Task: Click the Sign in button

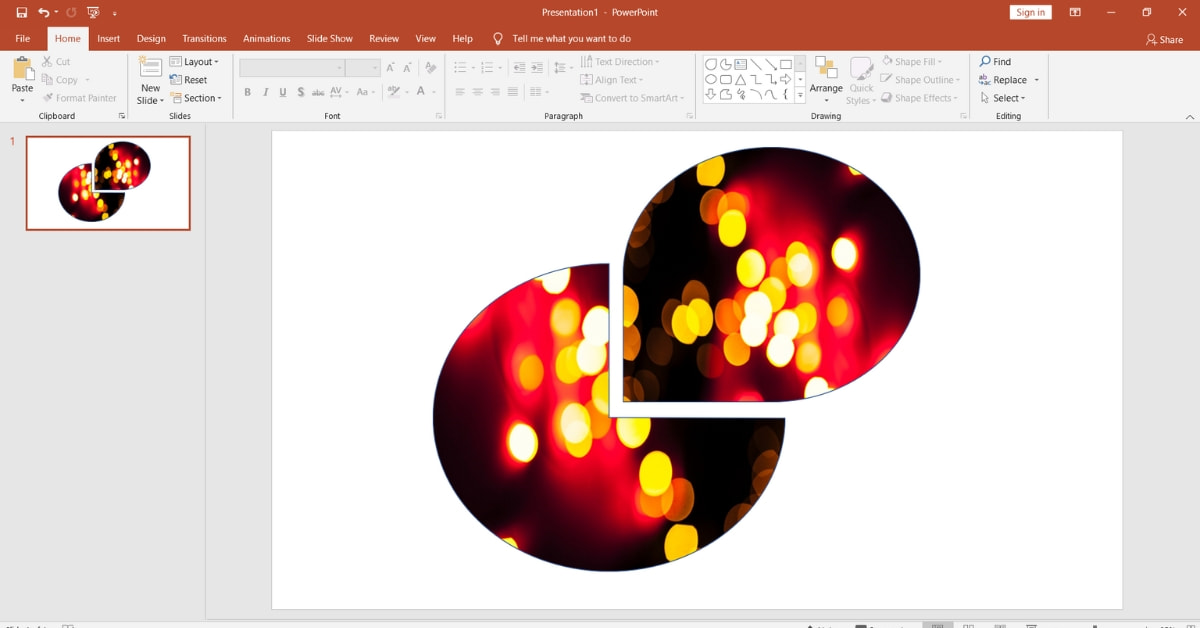Action: pos(1030,12)
